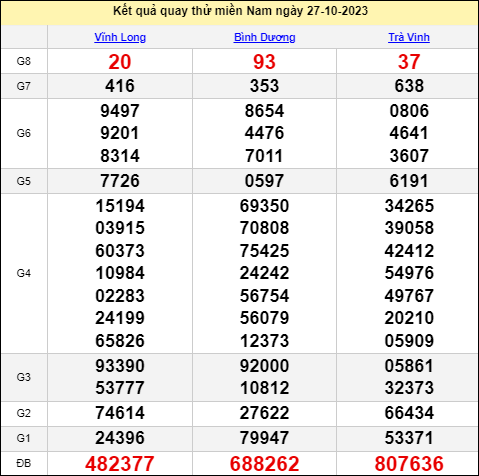The image size is (479, 476).
Task: Click Vĩnh Long G8 number 20
Action: click(x=120, y=62)
